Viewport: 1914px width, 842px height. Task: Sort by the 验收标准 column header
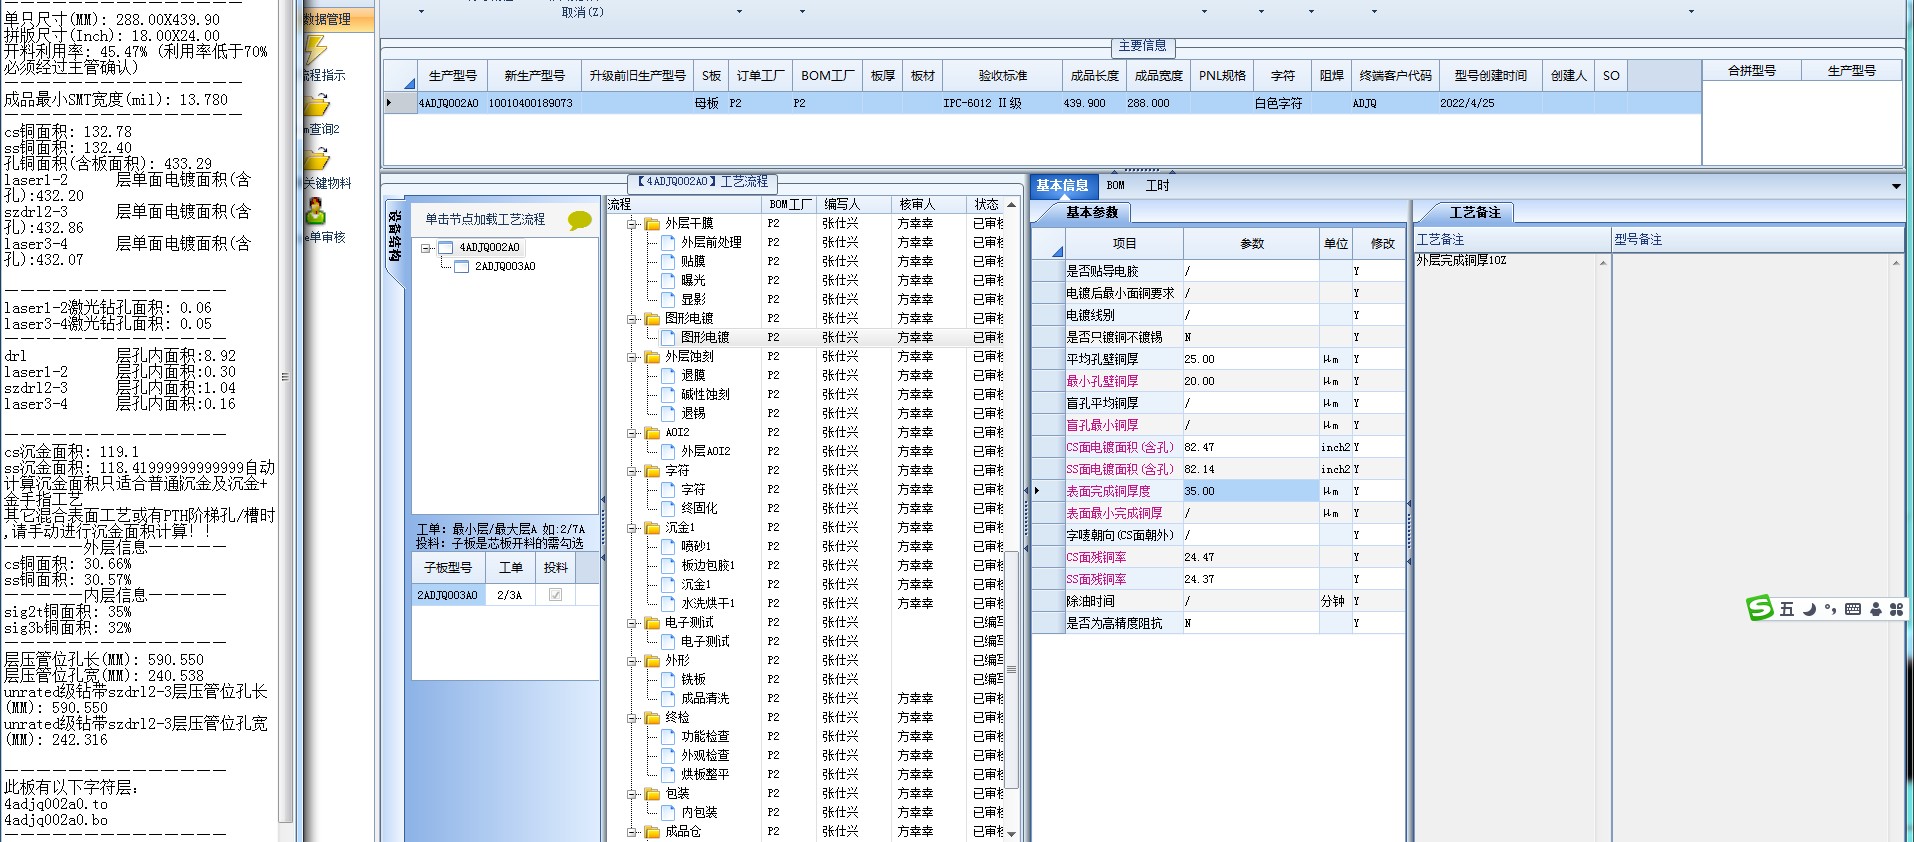pyautogui.click(x=1002, y=76)
